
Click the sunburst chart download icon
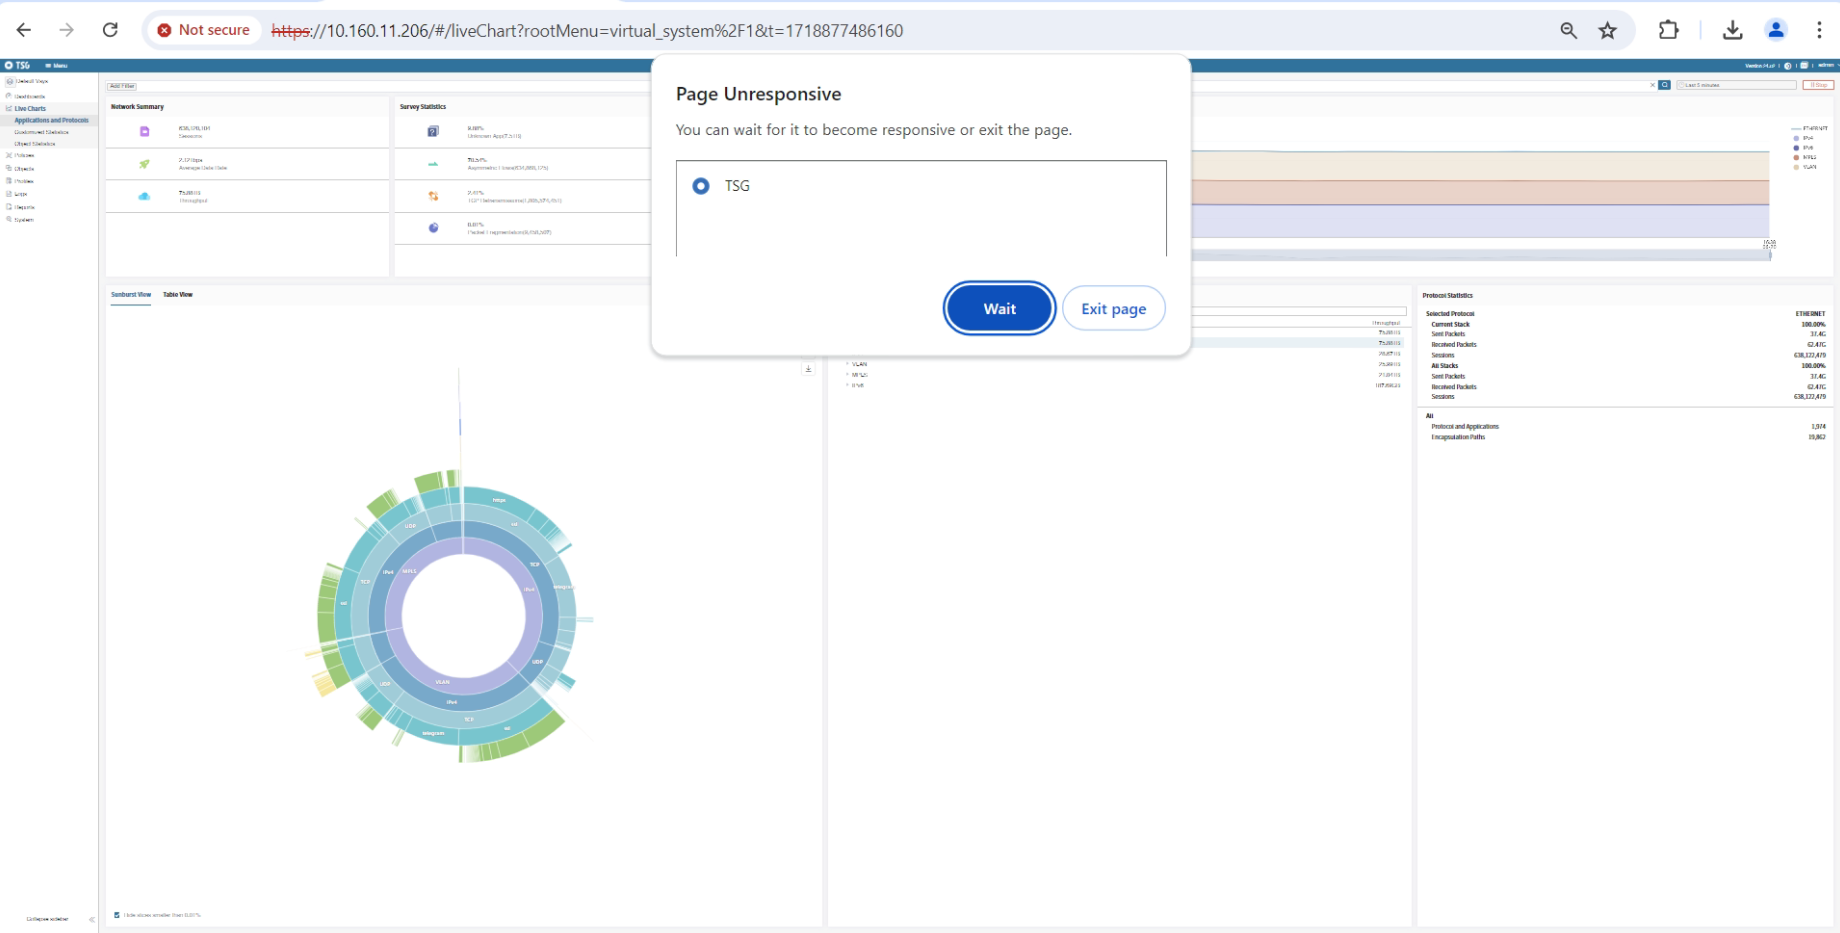(x=808, y=369)
